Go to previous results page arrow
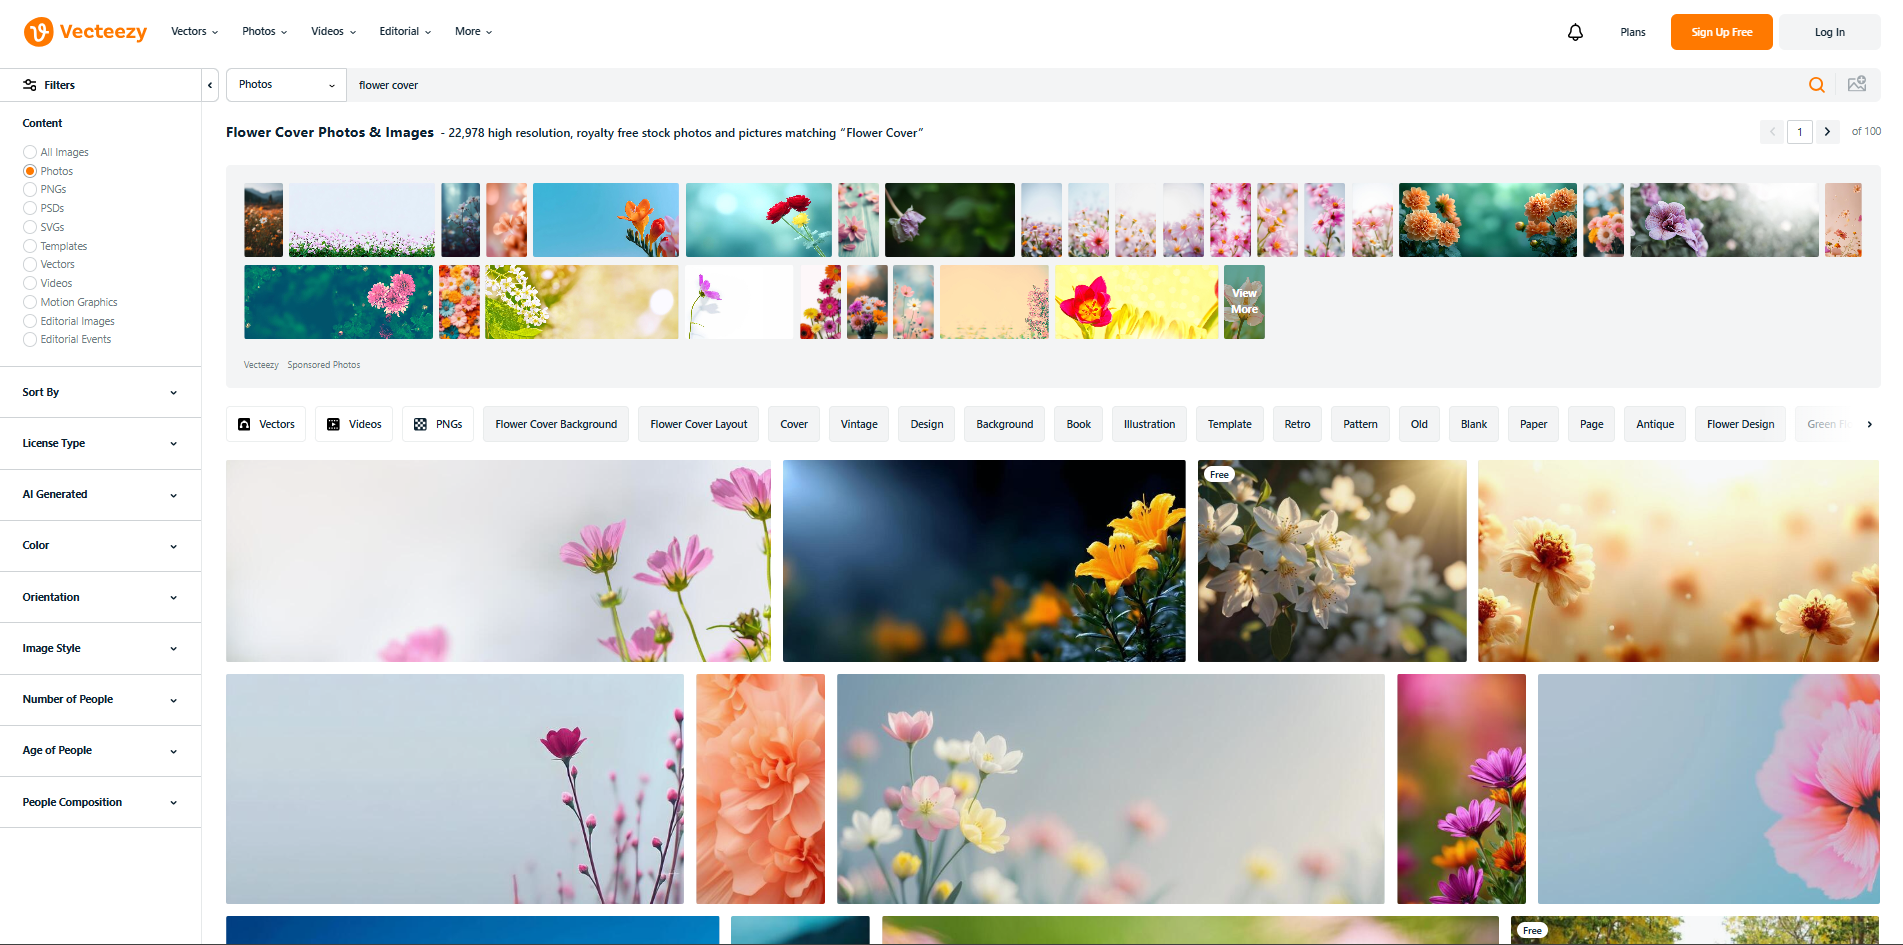 (x=1772, y=132)
